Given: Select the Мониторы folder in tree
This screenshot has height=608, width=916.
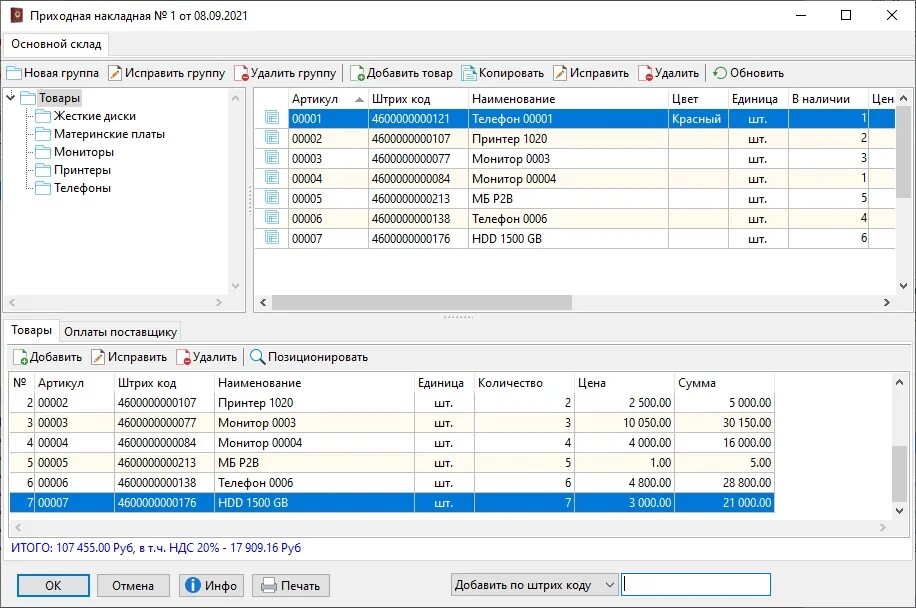Looking at the screenshot, I should click(x=84, y=152).
